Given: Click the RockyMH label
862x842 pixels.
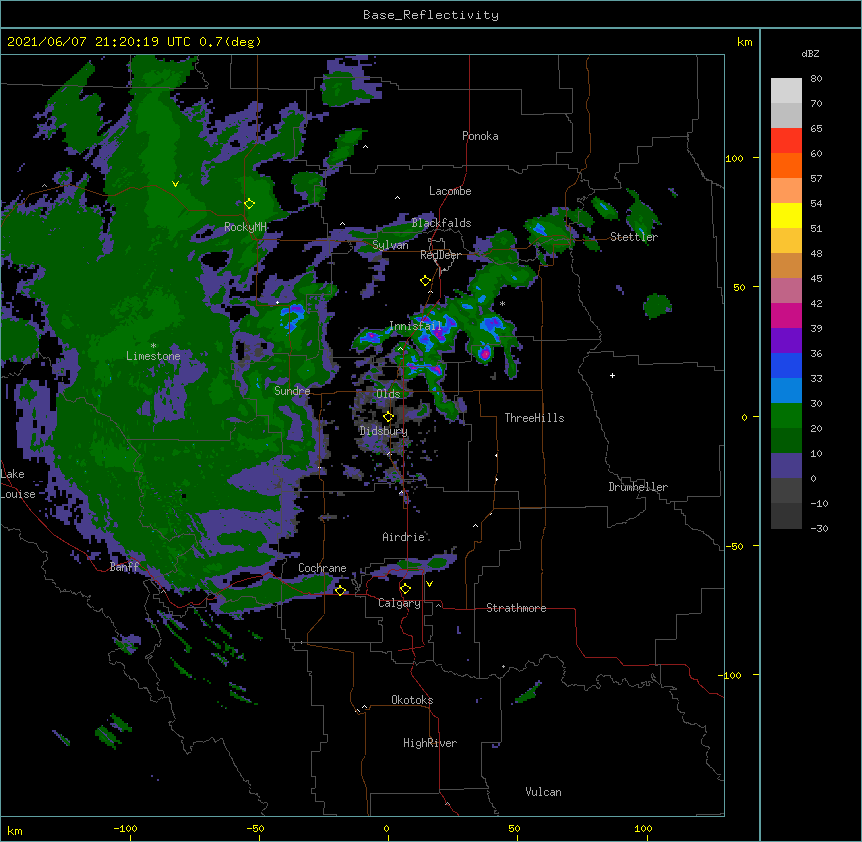Looking at the screenshot, I should point(245,227).
